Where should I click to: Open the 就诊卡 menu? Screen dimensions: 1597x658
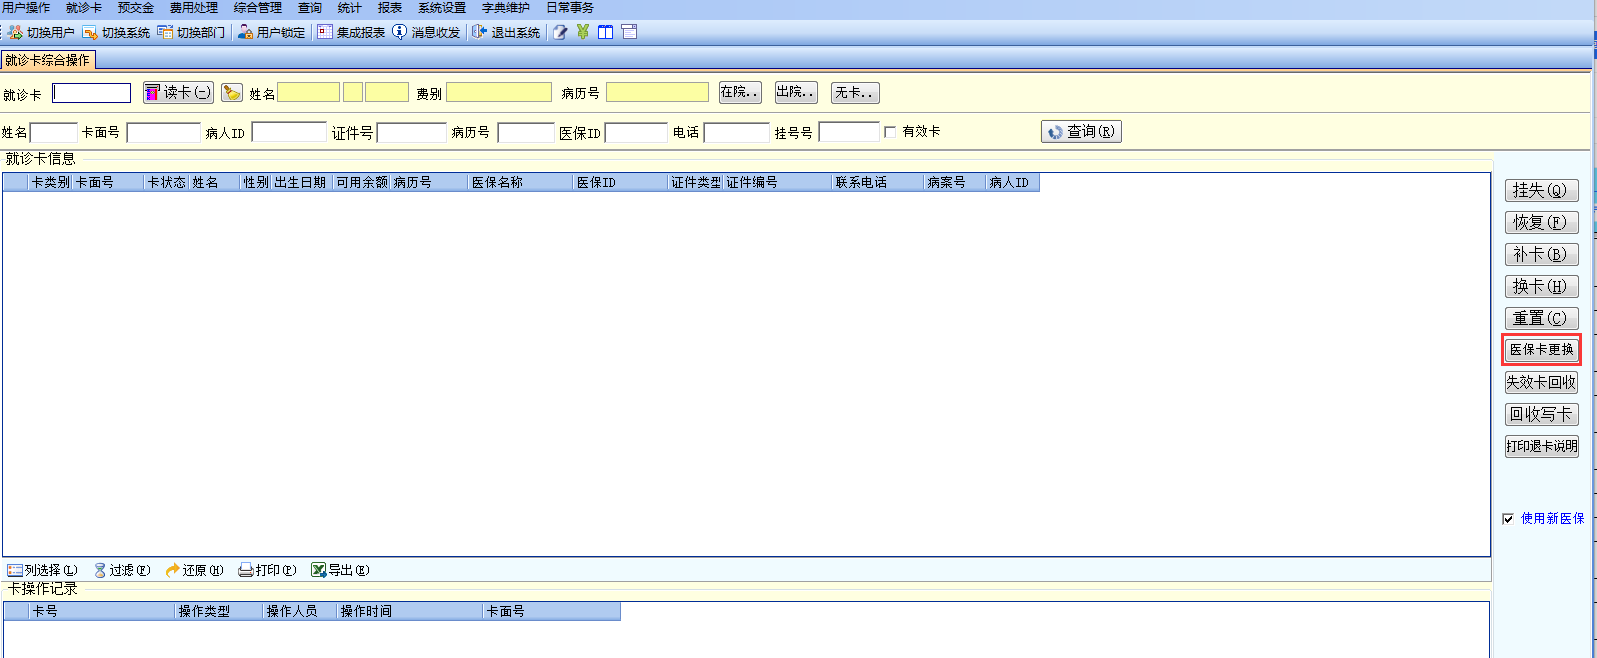84,8
